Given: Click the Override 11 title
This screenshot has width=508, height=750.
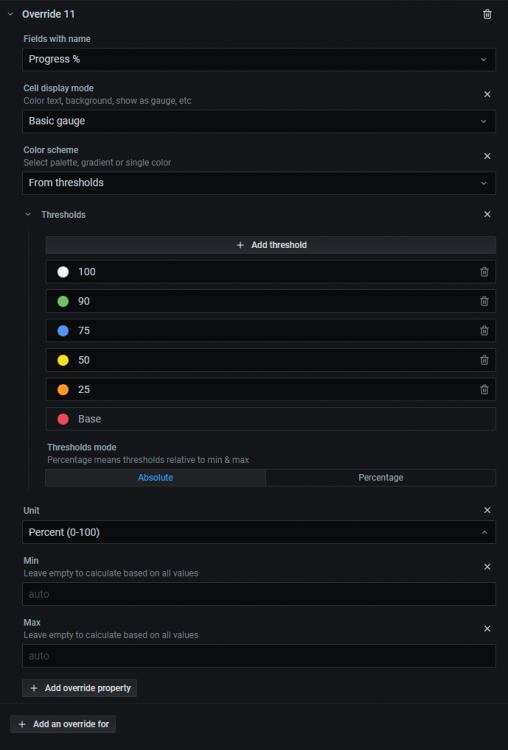Looking at the screenshot, I should pos(48,14).
